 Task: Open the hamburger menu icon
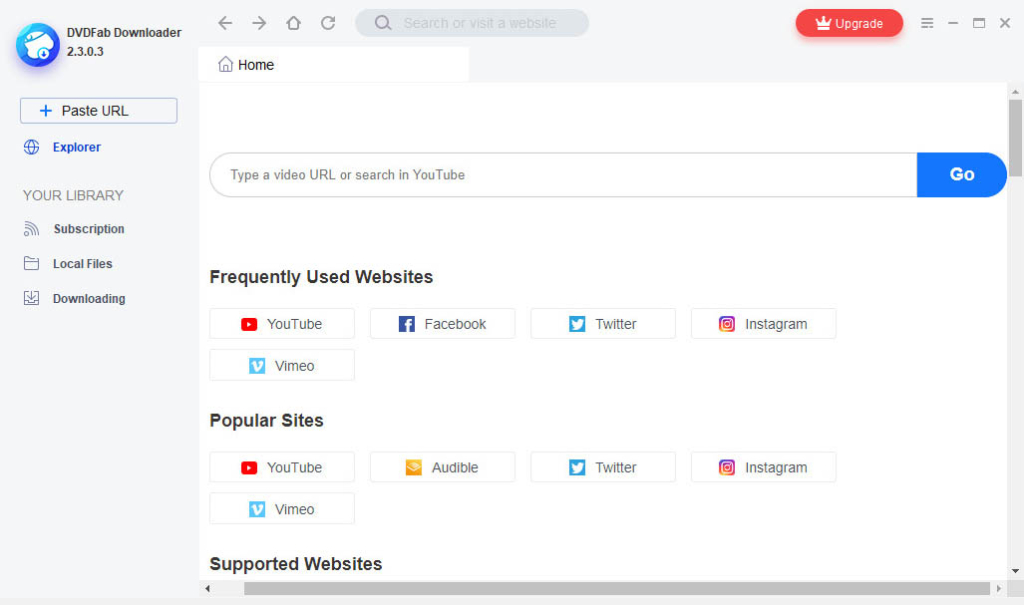[927, 24]
